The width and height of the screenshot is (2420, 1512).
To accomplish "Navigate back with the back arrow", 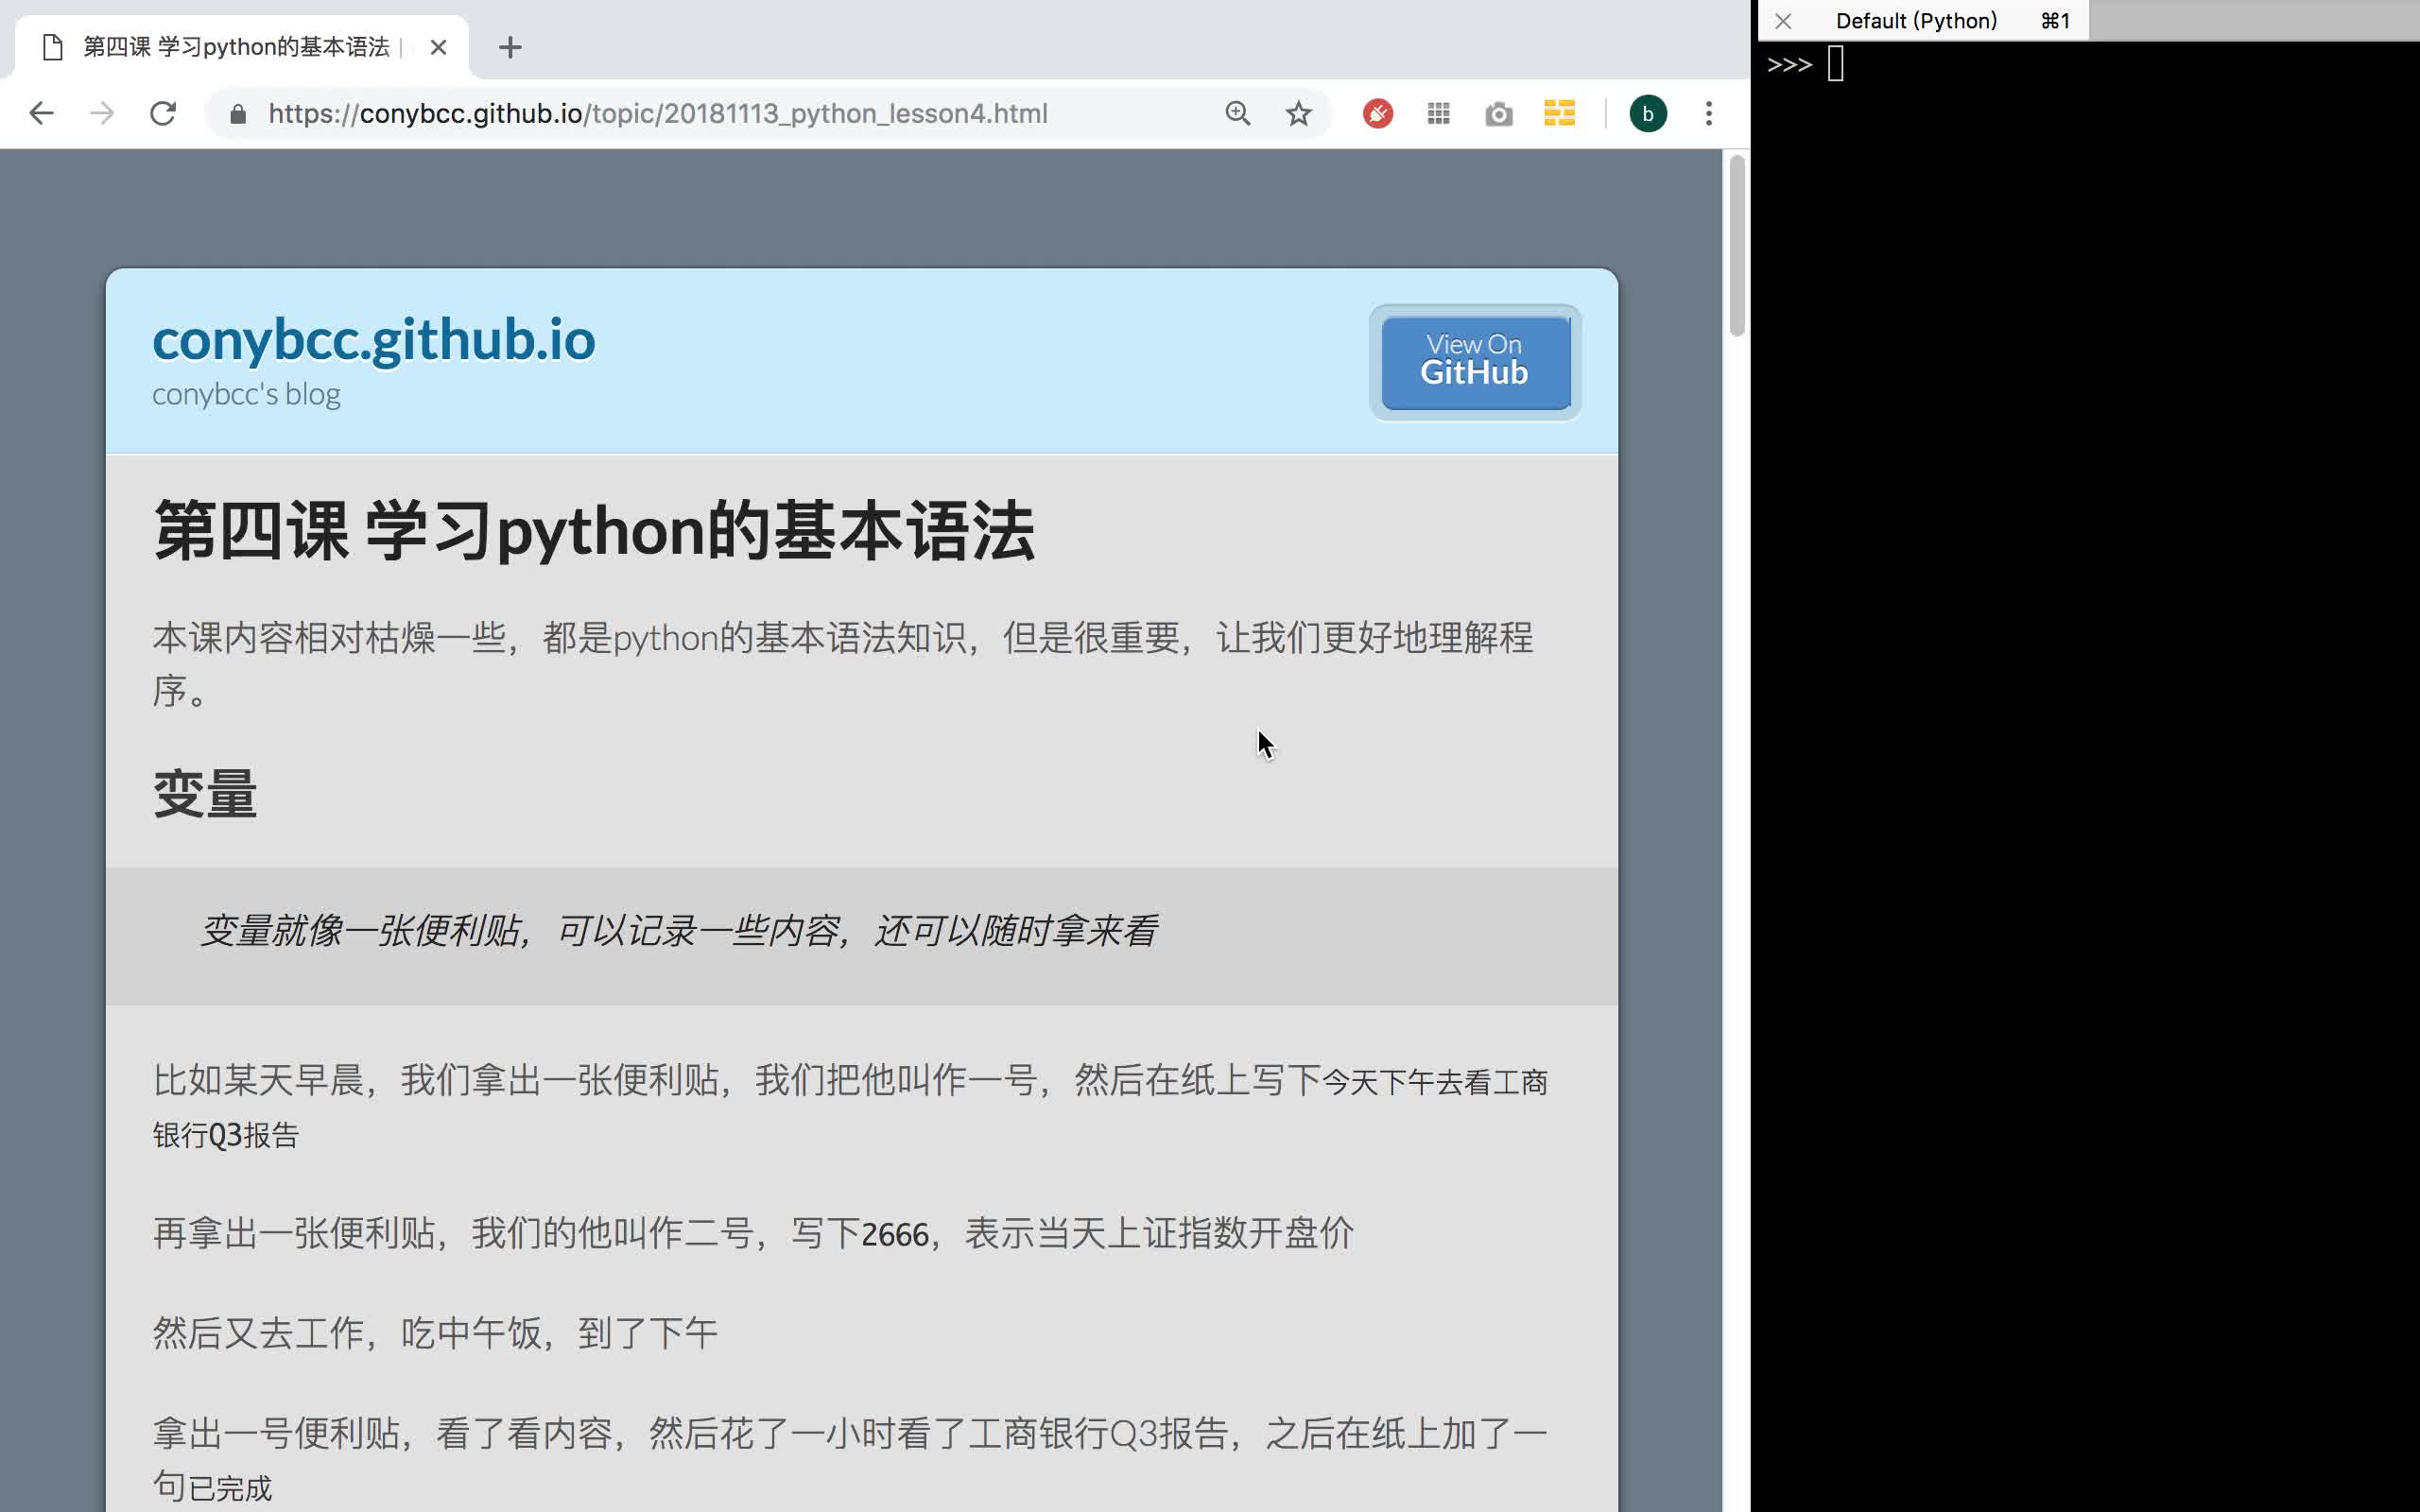I will (x=42, y=113).
